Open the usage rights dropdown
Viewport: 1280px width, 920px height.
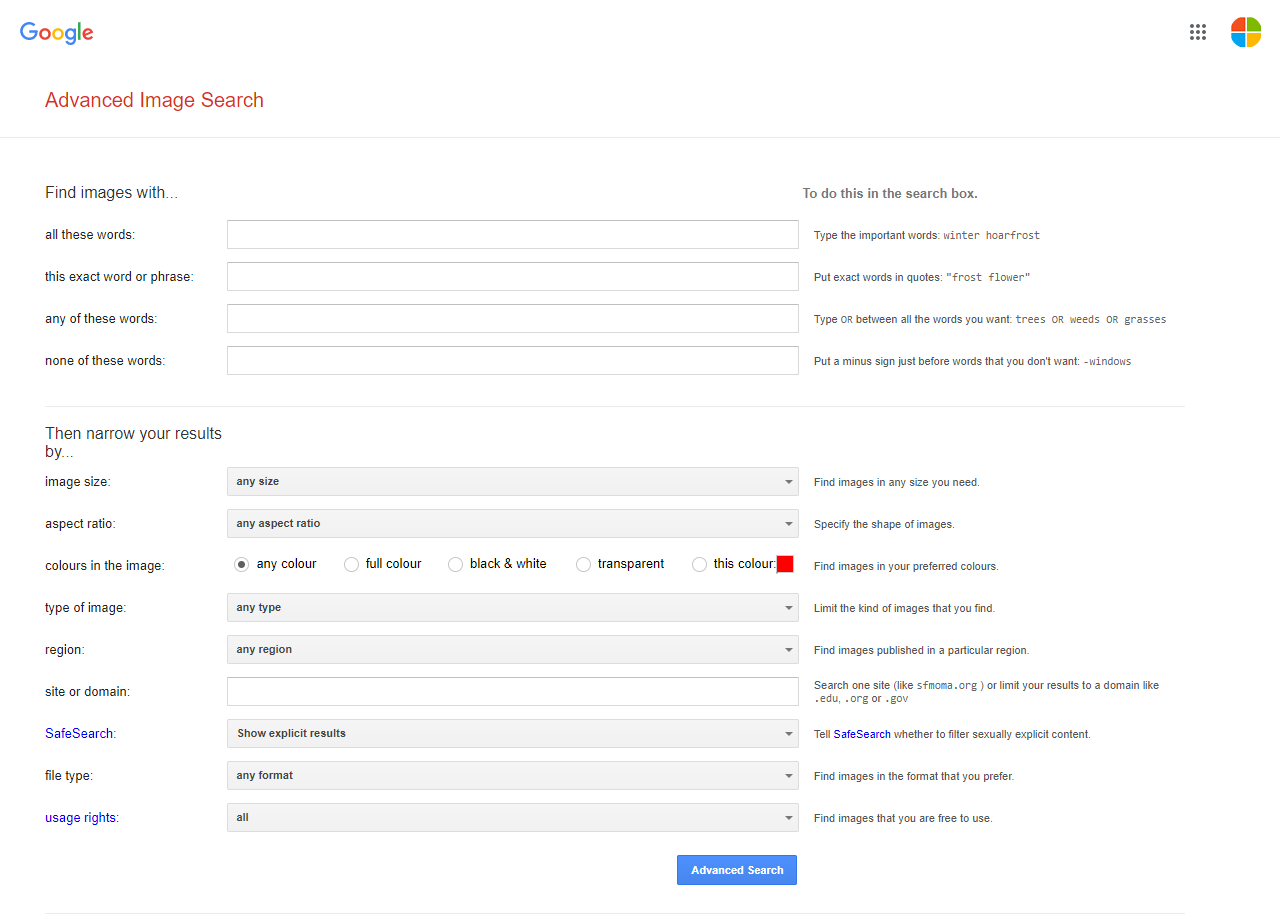coord(513,817)
